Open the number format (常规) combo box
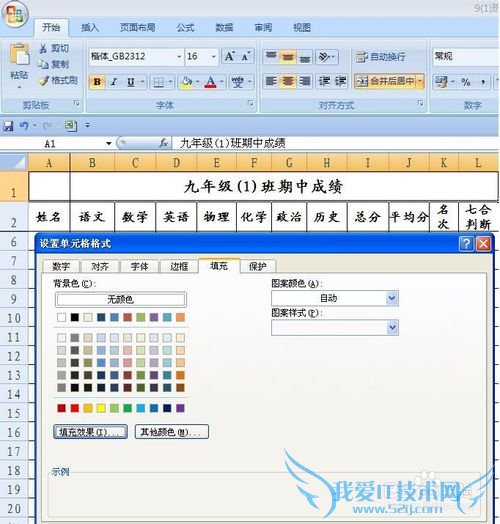The width and height of the screenshot is (500, 524). 465,56
